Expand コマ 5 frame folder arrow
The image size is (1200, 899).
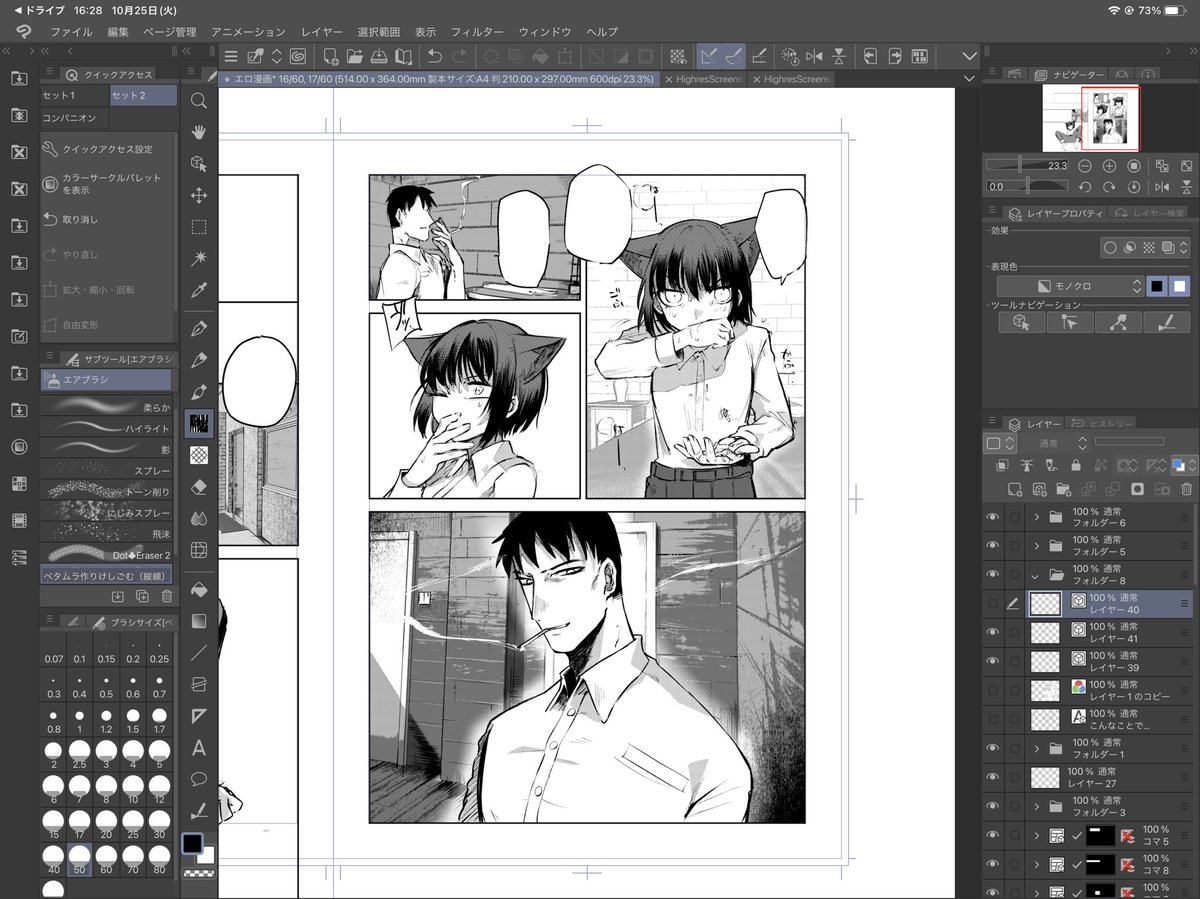coord(1037,836)
